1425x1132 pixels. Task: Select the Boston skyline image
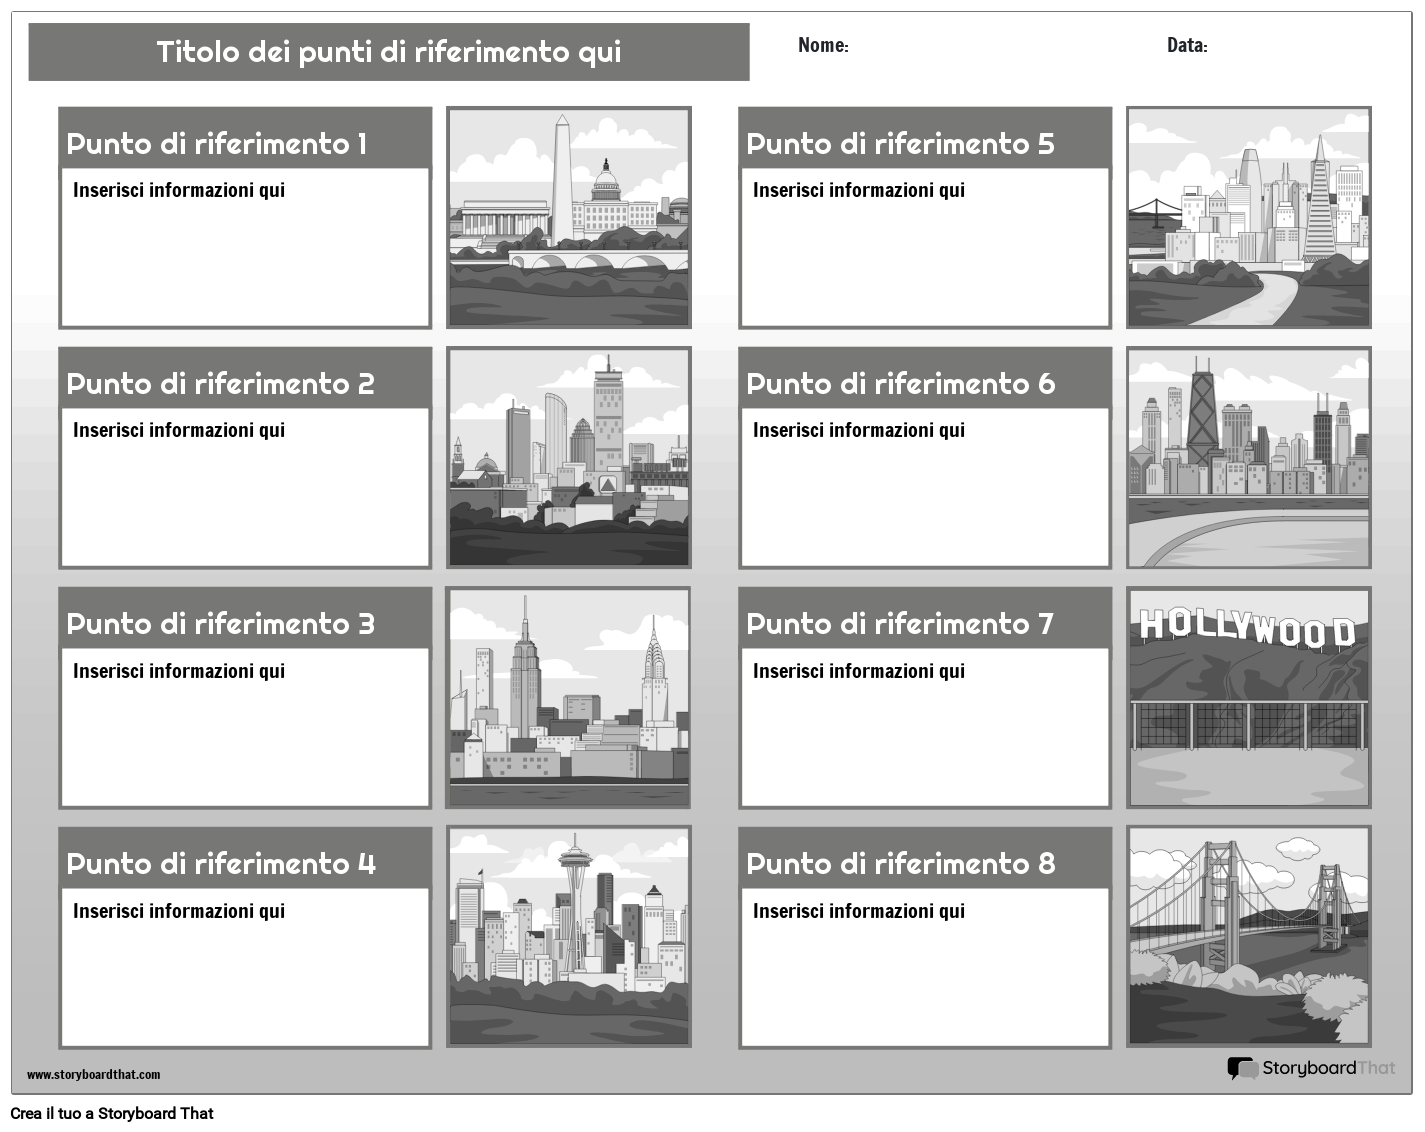[569, 457]
